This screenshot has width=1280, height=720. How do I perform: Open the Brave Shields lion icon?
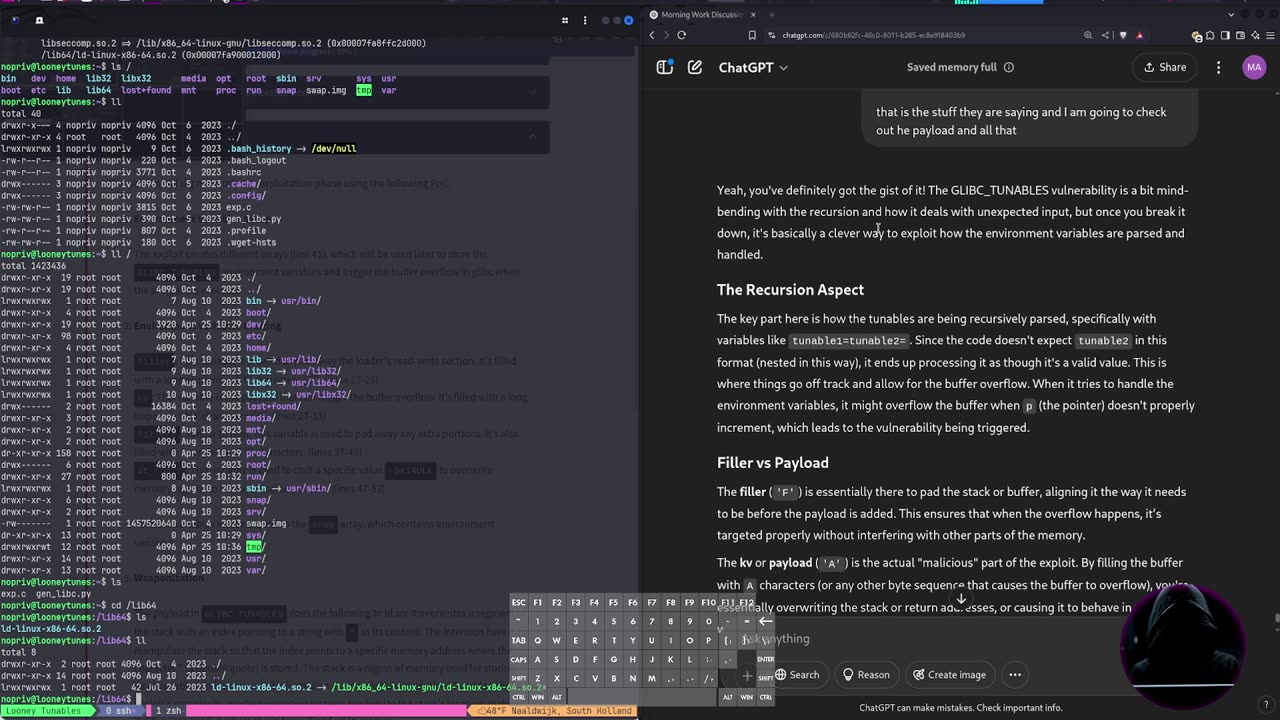click(1122, 35)
